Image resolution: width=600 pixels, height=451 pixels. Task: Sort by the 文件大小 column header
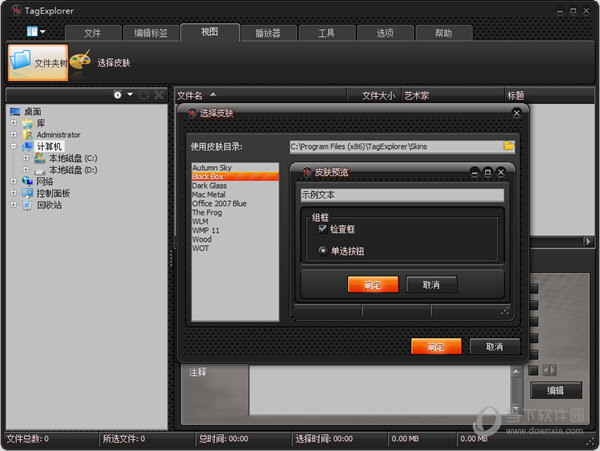pos(374,95)
